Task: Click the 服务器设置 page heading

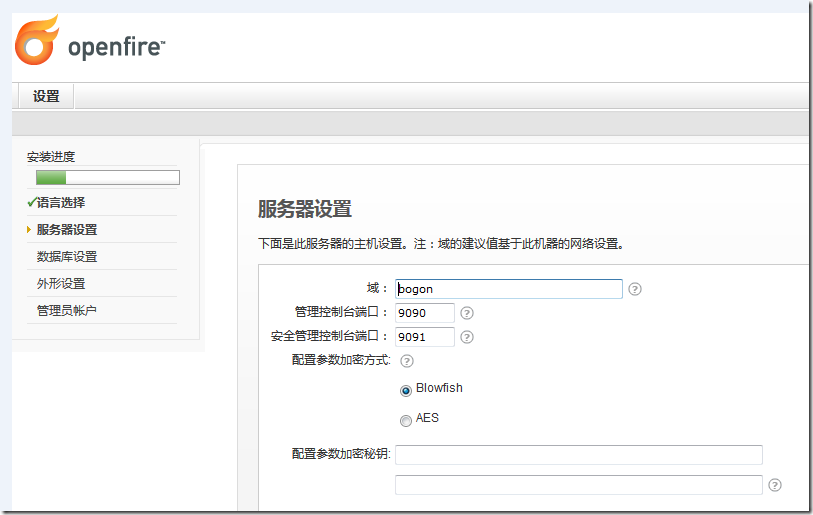Action: click(x=305, y=210)
